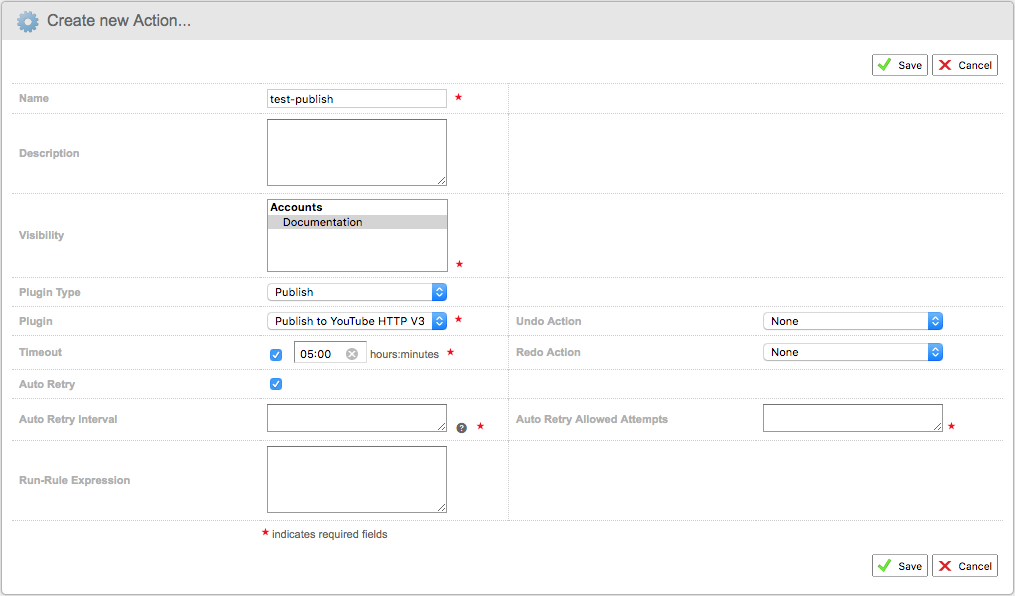This screenshot has height=596, width=1015.
Task: Save the new action using the bottom Save button
Action: click(x=899, y=565)
